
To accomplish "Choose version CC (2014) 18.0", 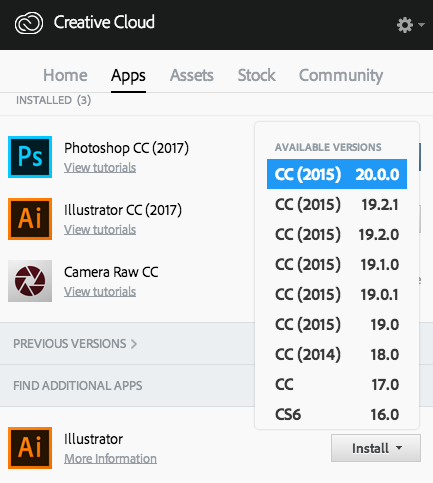I will click(x=337, y=354).
